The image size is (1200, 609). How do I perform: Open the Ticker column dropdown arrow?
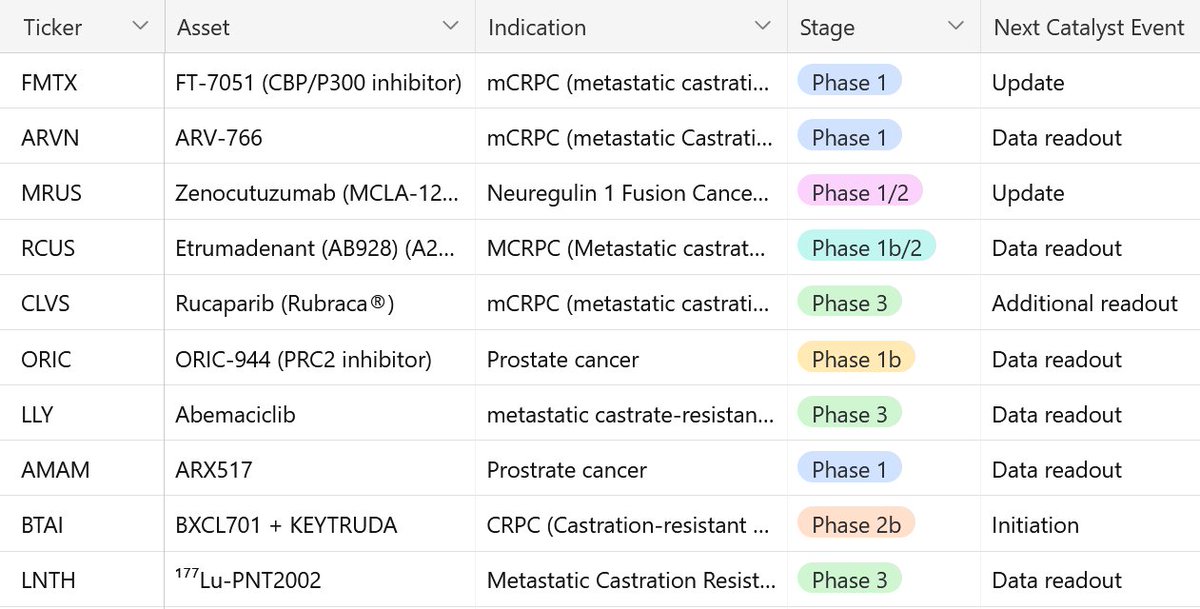click(x=140, y=26)
